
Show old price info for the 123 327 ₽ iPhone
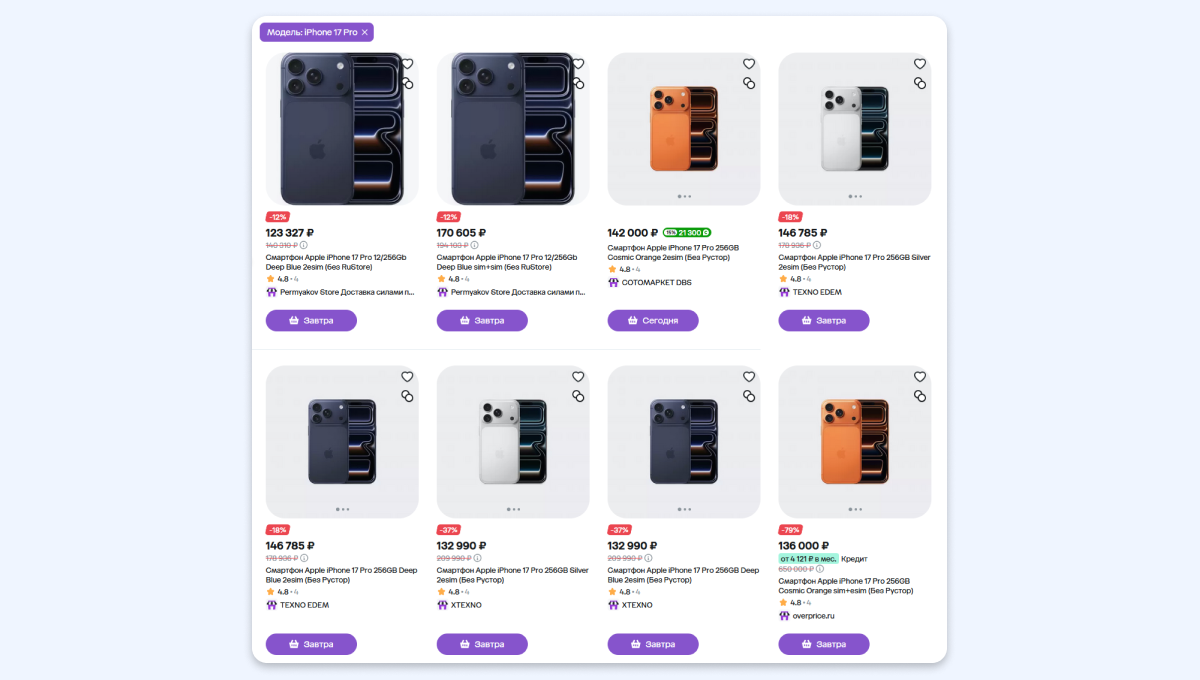pyautogui.click(x=304, y=245)
